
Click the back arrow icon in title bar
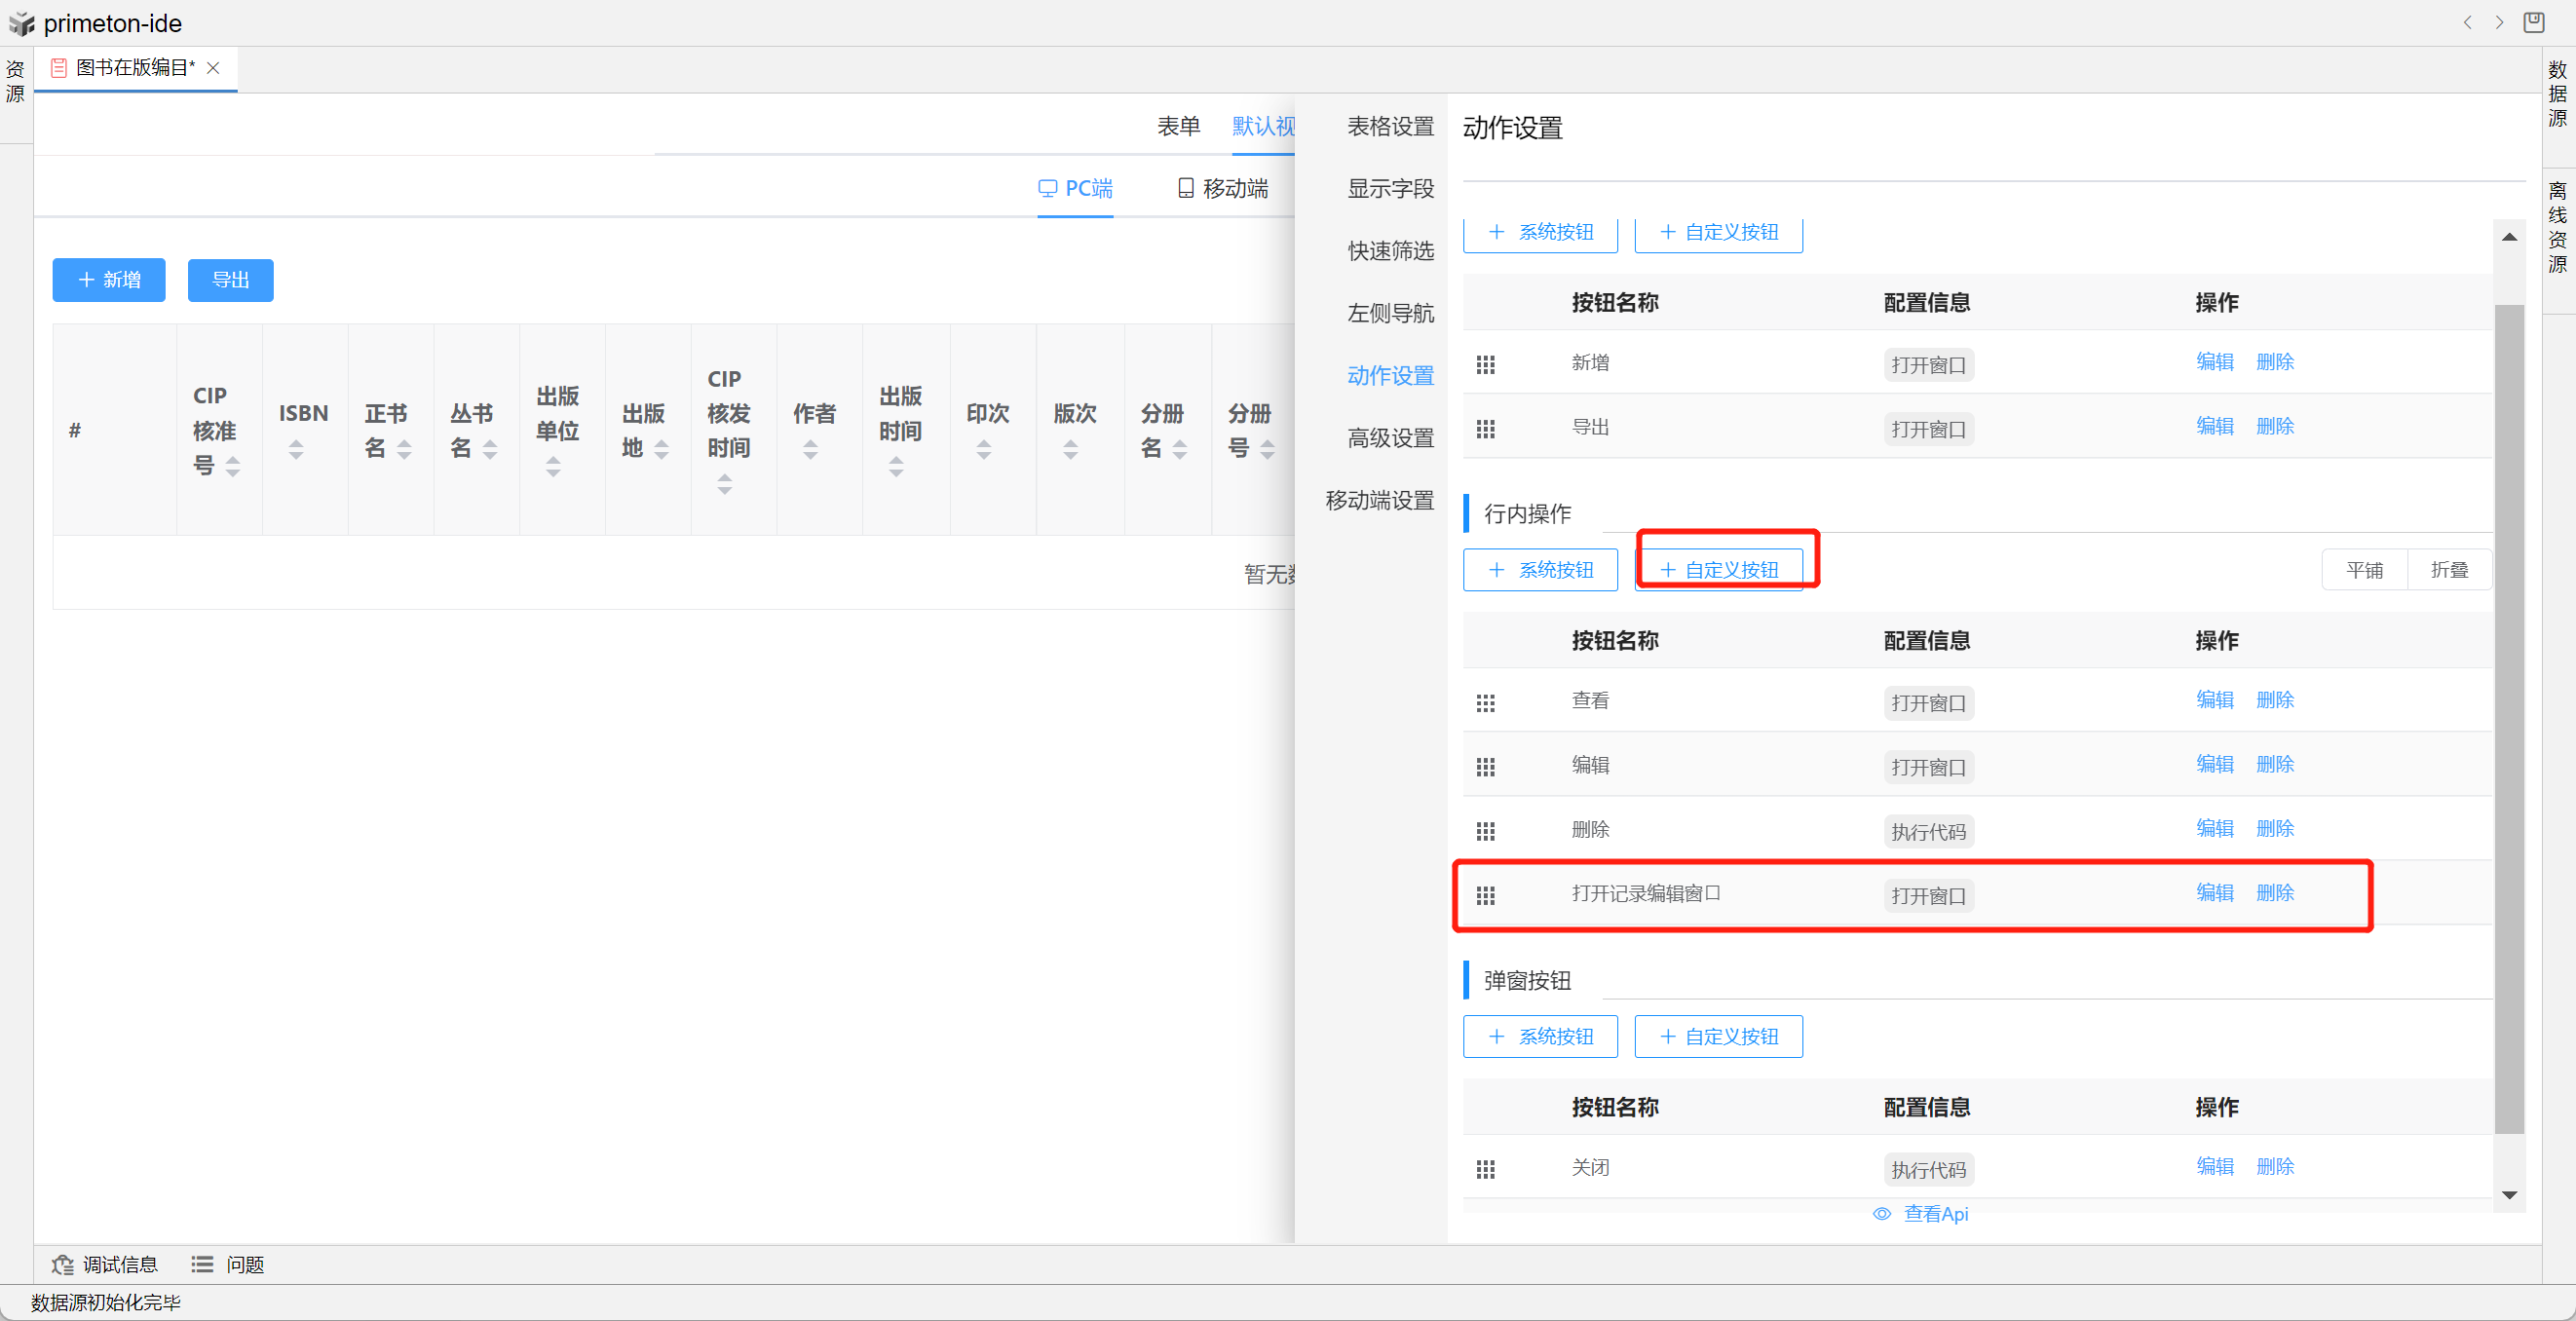click(x=2467, y=23)
